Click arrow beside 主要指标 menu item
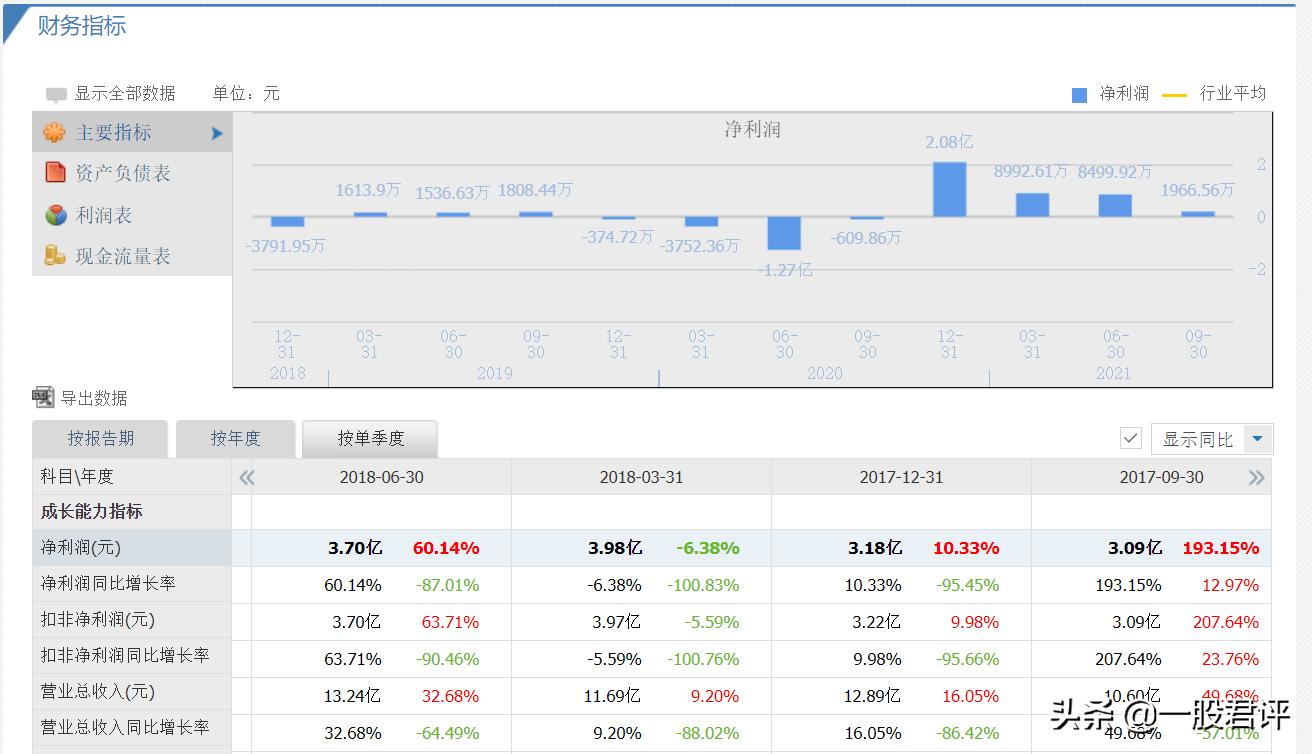The height and width of the screenshot is (754, 1312). [217, 133]
